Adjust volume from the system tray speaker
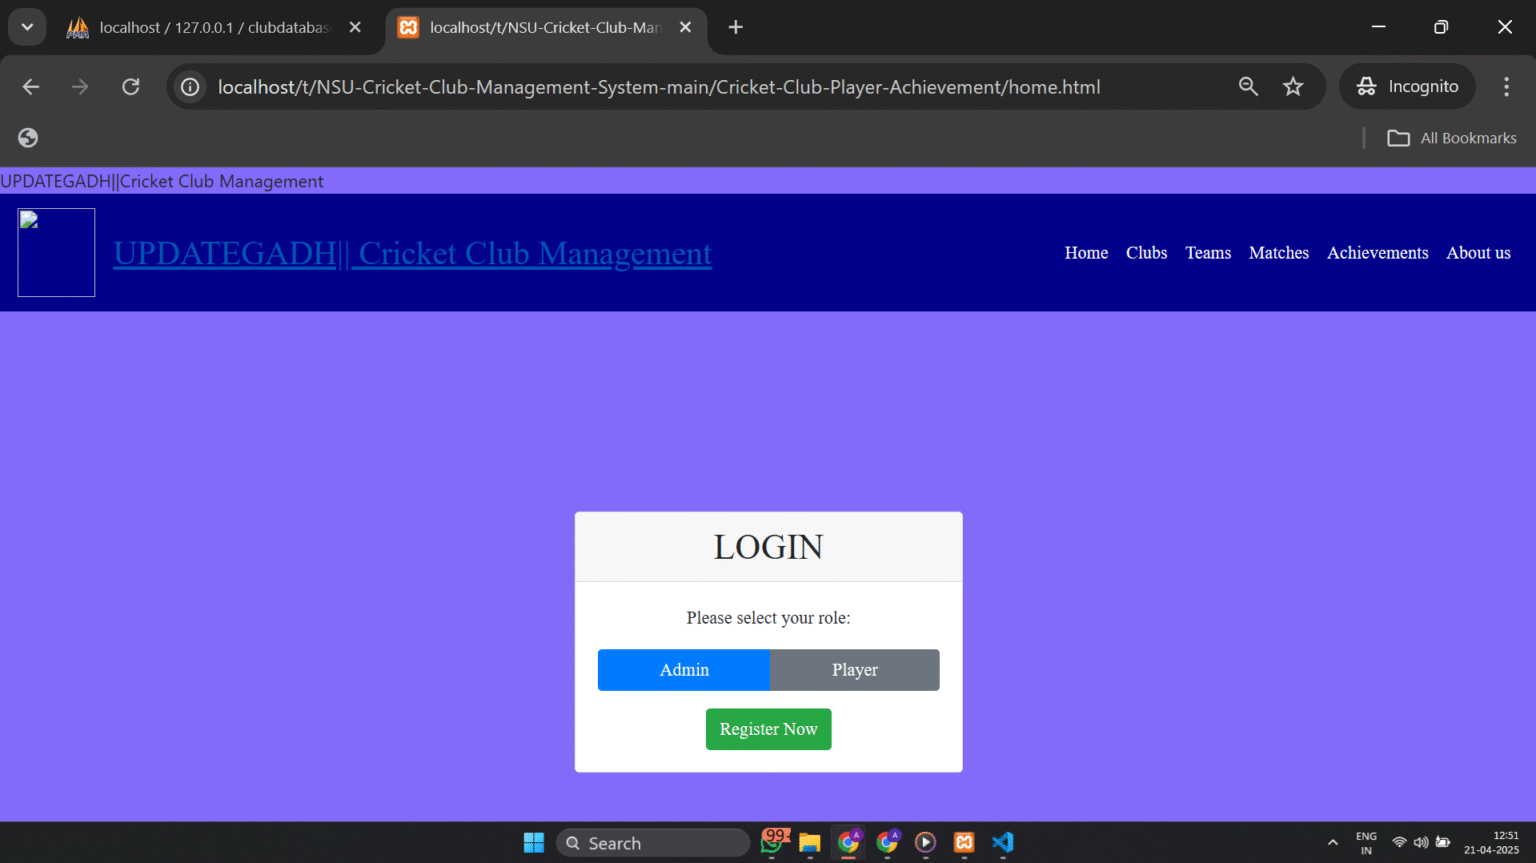This screenshot has height=863, width=1536. pos(1421,843)
